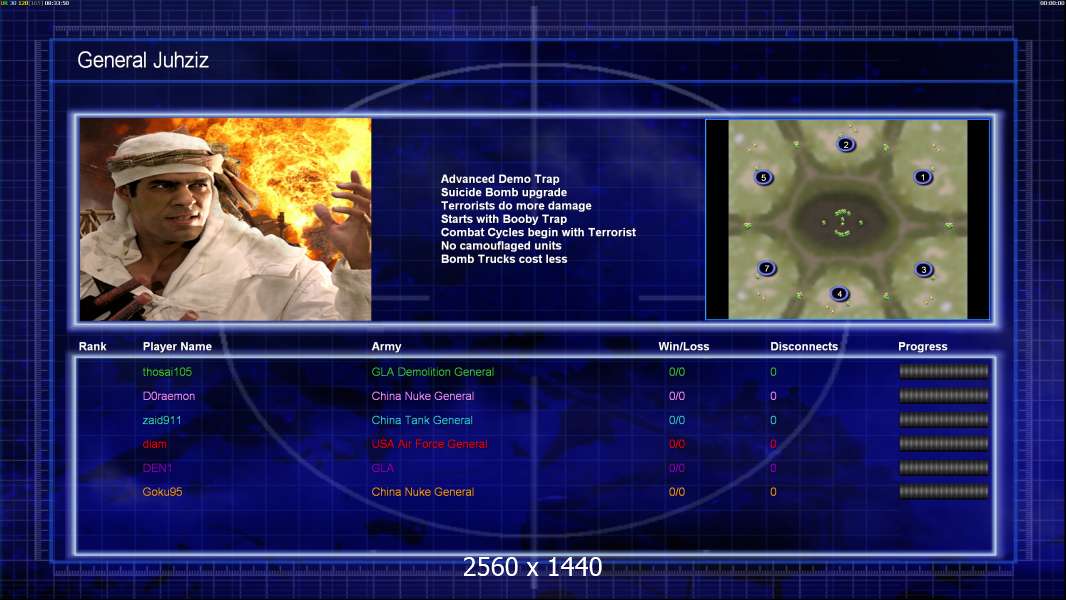Click start position marker 3 on map

click(x=923, y=270)
